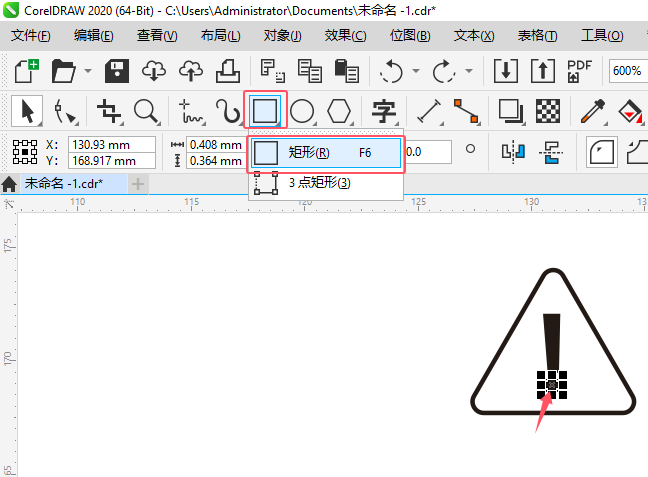Image resolution: width=648 pixels, height=477 pixels.
Task: Click the exclamation mark shape in triangle
Action: coord(552,343)
